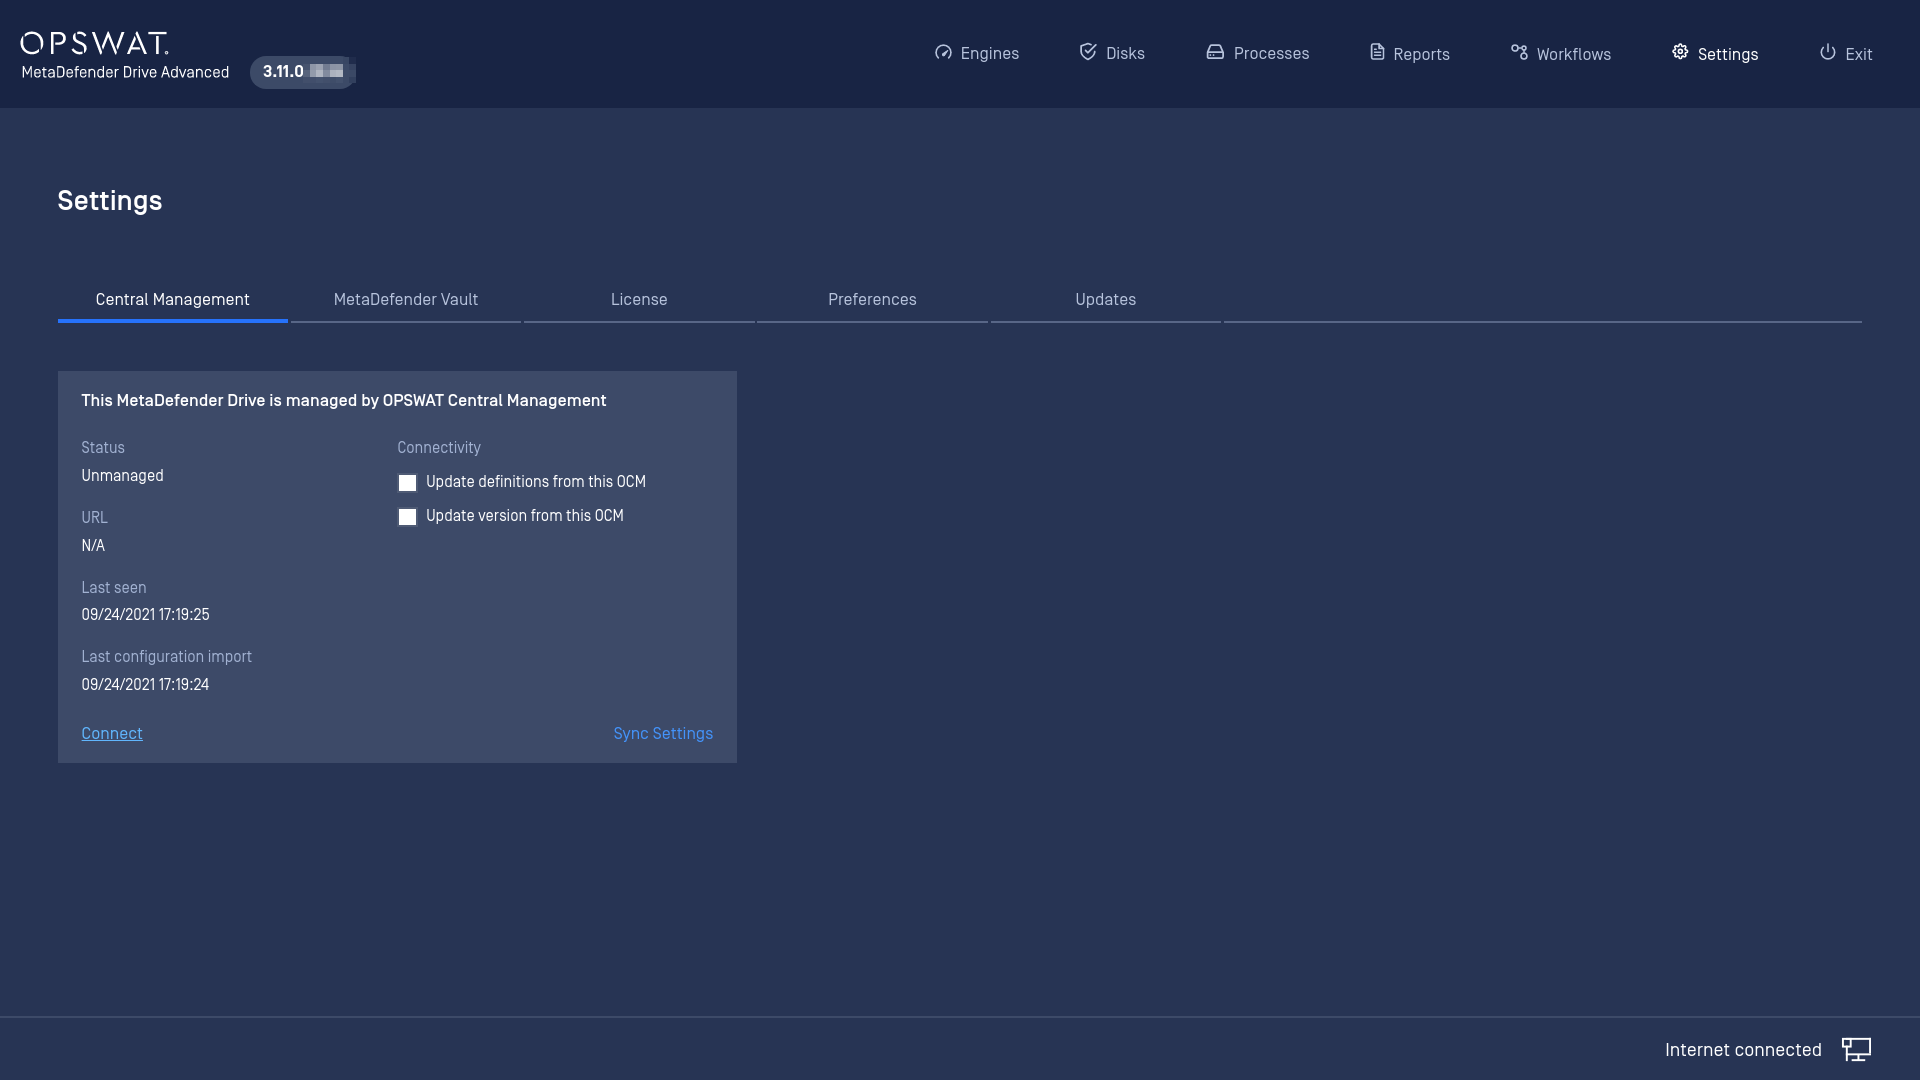Image resolution: width=1920 pixels, height=1080 pixels.
Task: Click the Disks shield-check icon
Action: tap(1088, 51)
